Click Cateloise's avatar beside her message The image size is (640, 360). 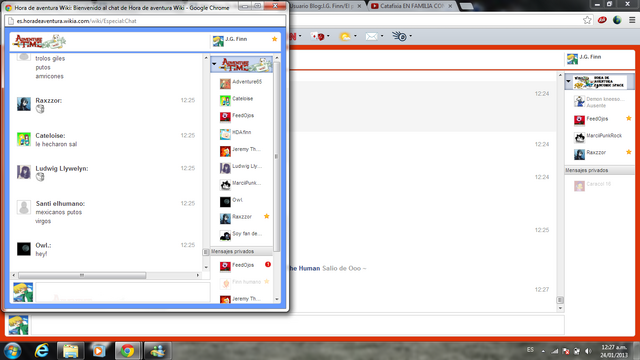tap(24, 139)
